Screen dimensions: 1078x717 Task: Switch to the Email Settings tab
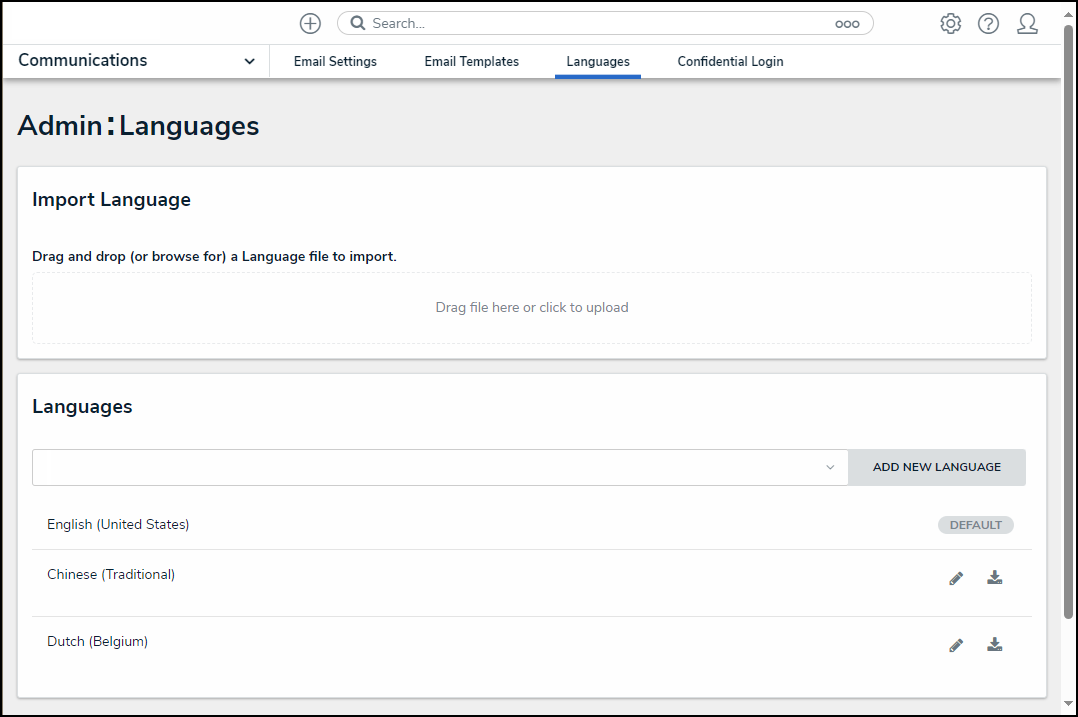335,62
